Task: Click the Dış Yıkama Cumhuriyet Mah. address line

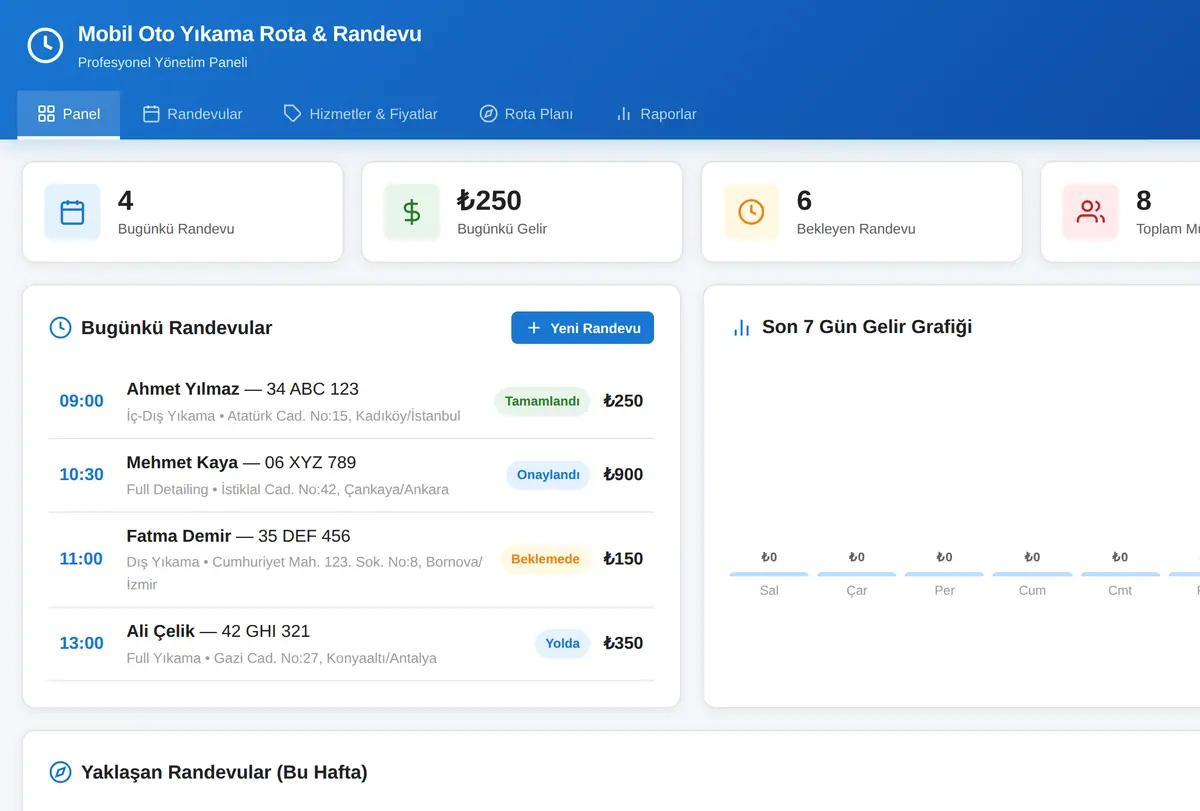Action: click(305, 573)
